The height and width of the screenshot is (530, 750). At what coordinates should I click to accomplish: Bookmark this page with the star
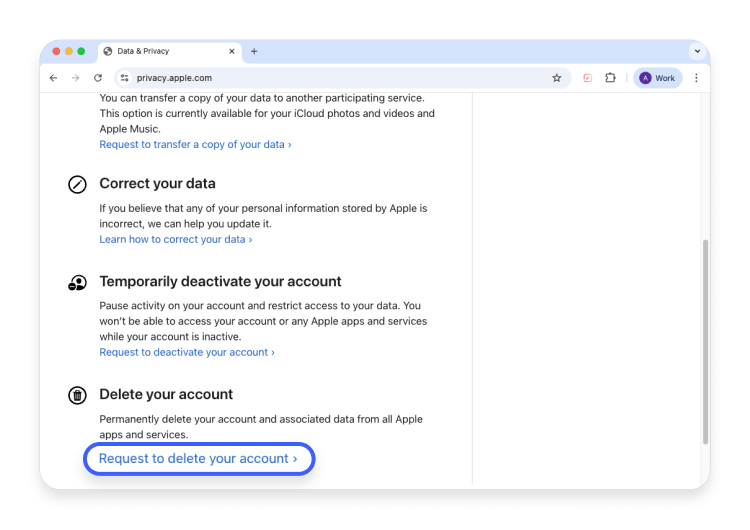click(x=556, y=78)
